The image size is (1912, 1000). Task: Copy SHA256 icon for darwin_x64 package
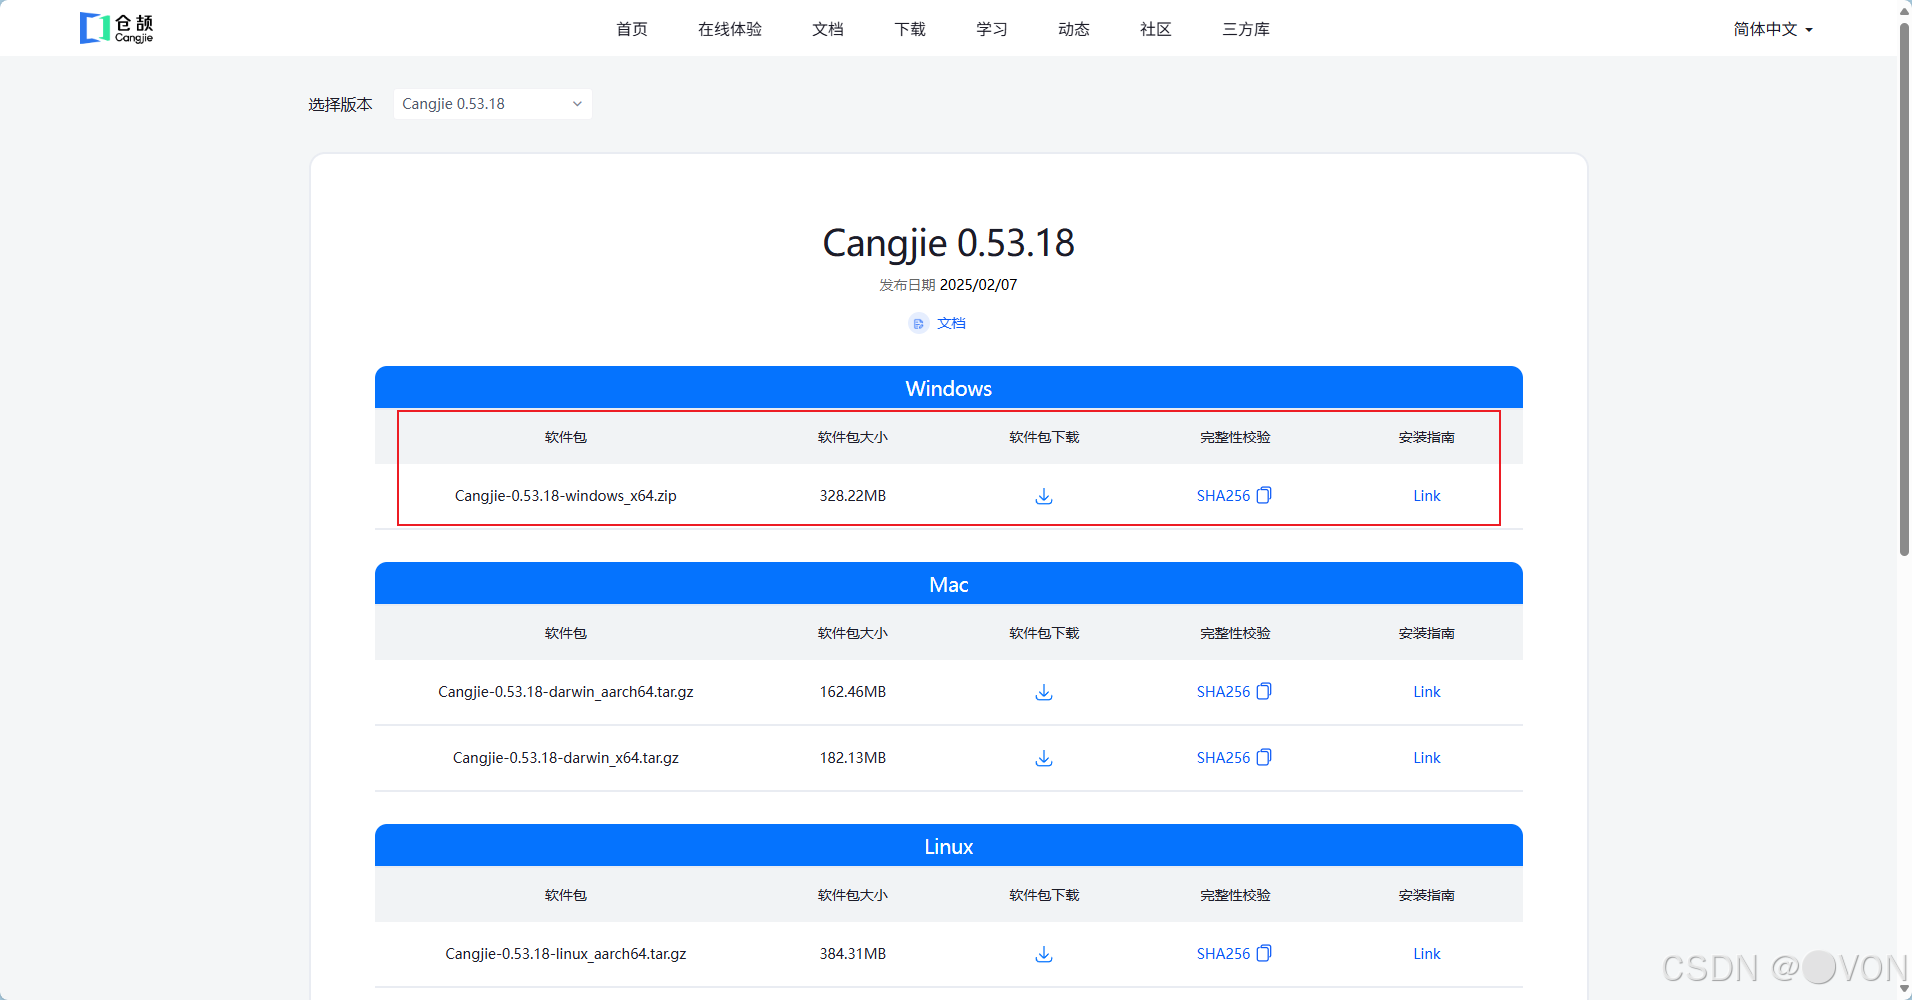1264,757
